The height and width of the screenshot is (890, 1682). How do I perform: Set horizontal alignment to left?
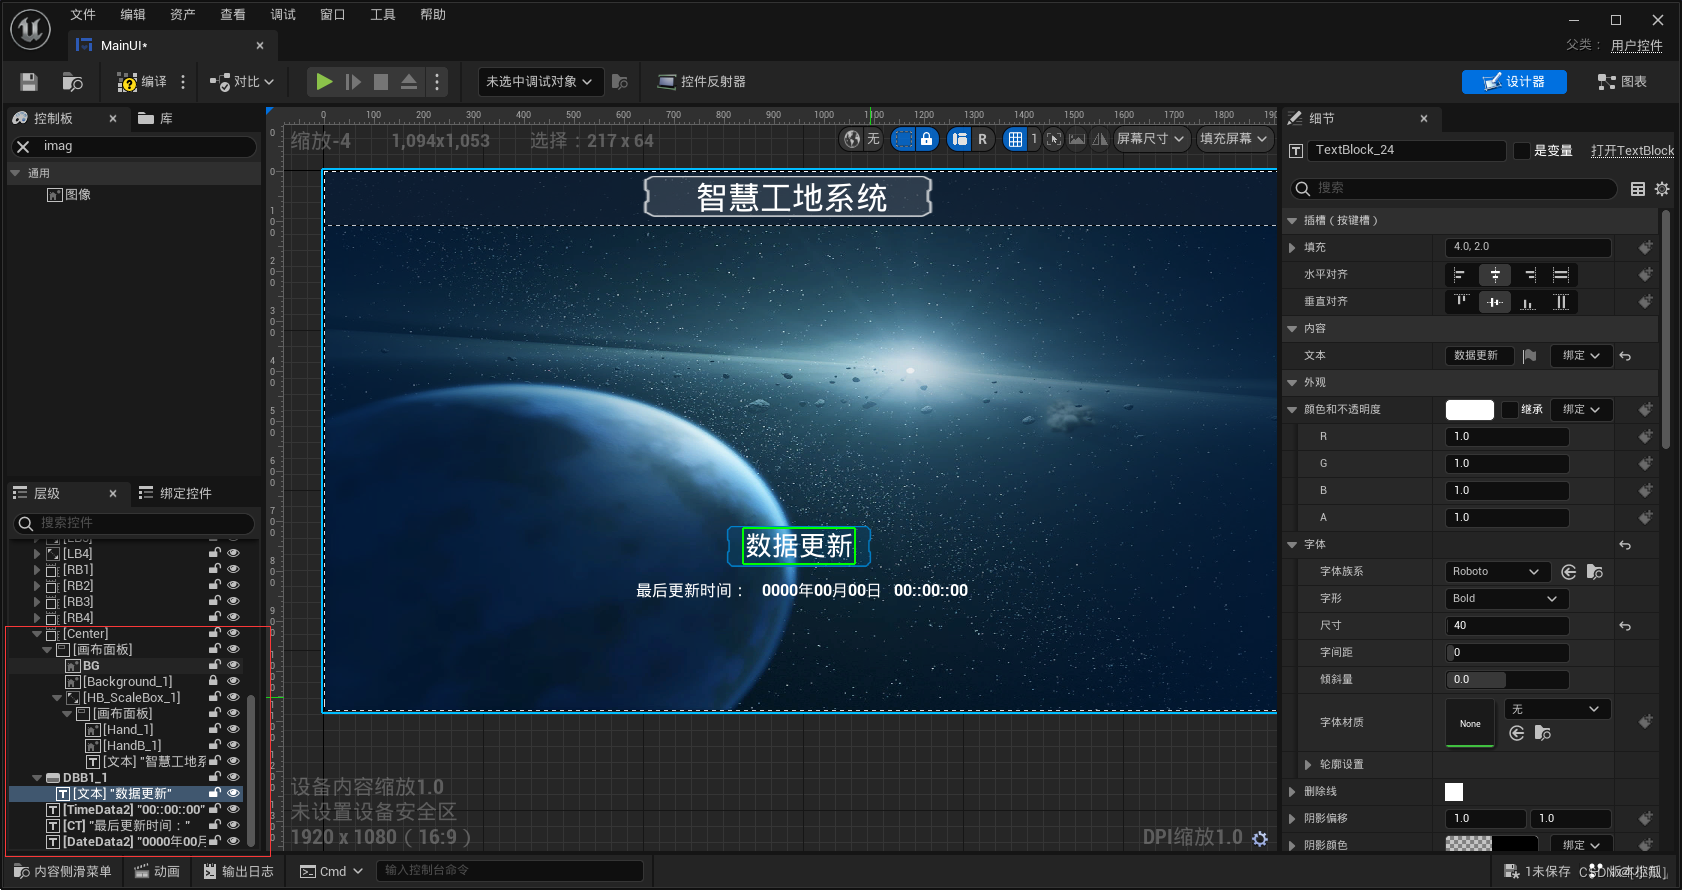coord(1460,275)
